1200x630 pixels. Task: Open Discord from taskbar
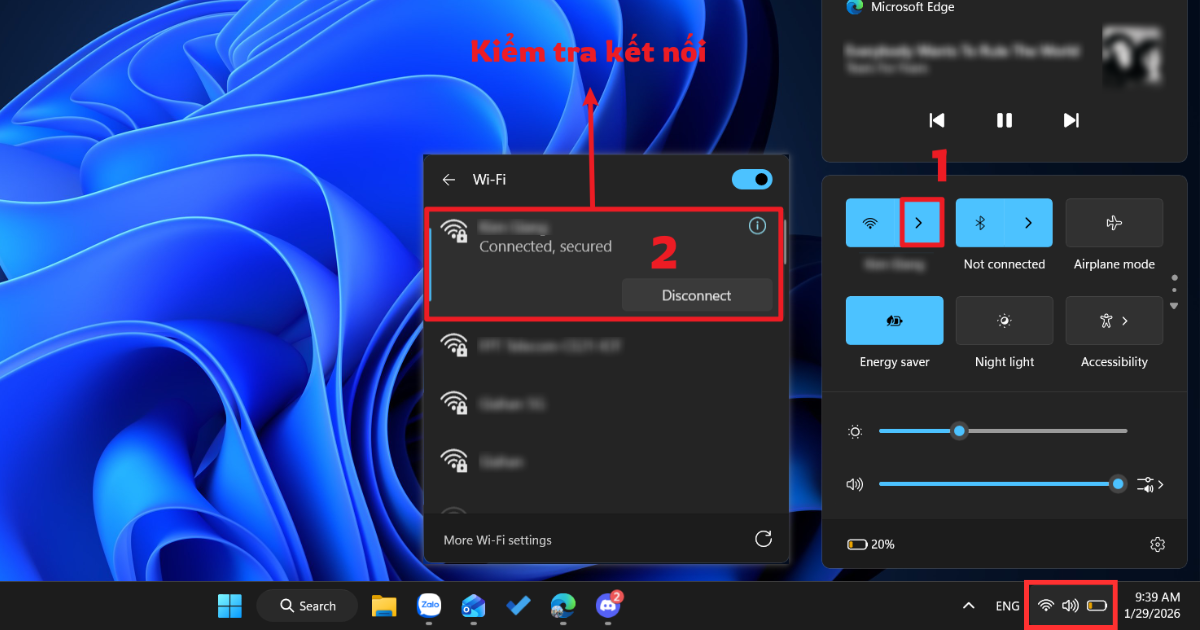tap(608, 604)
